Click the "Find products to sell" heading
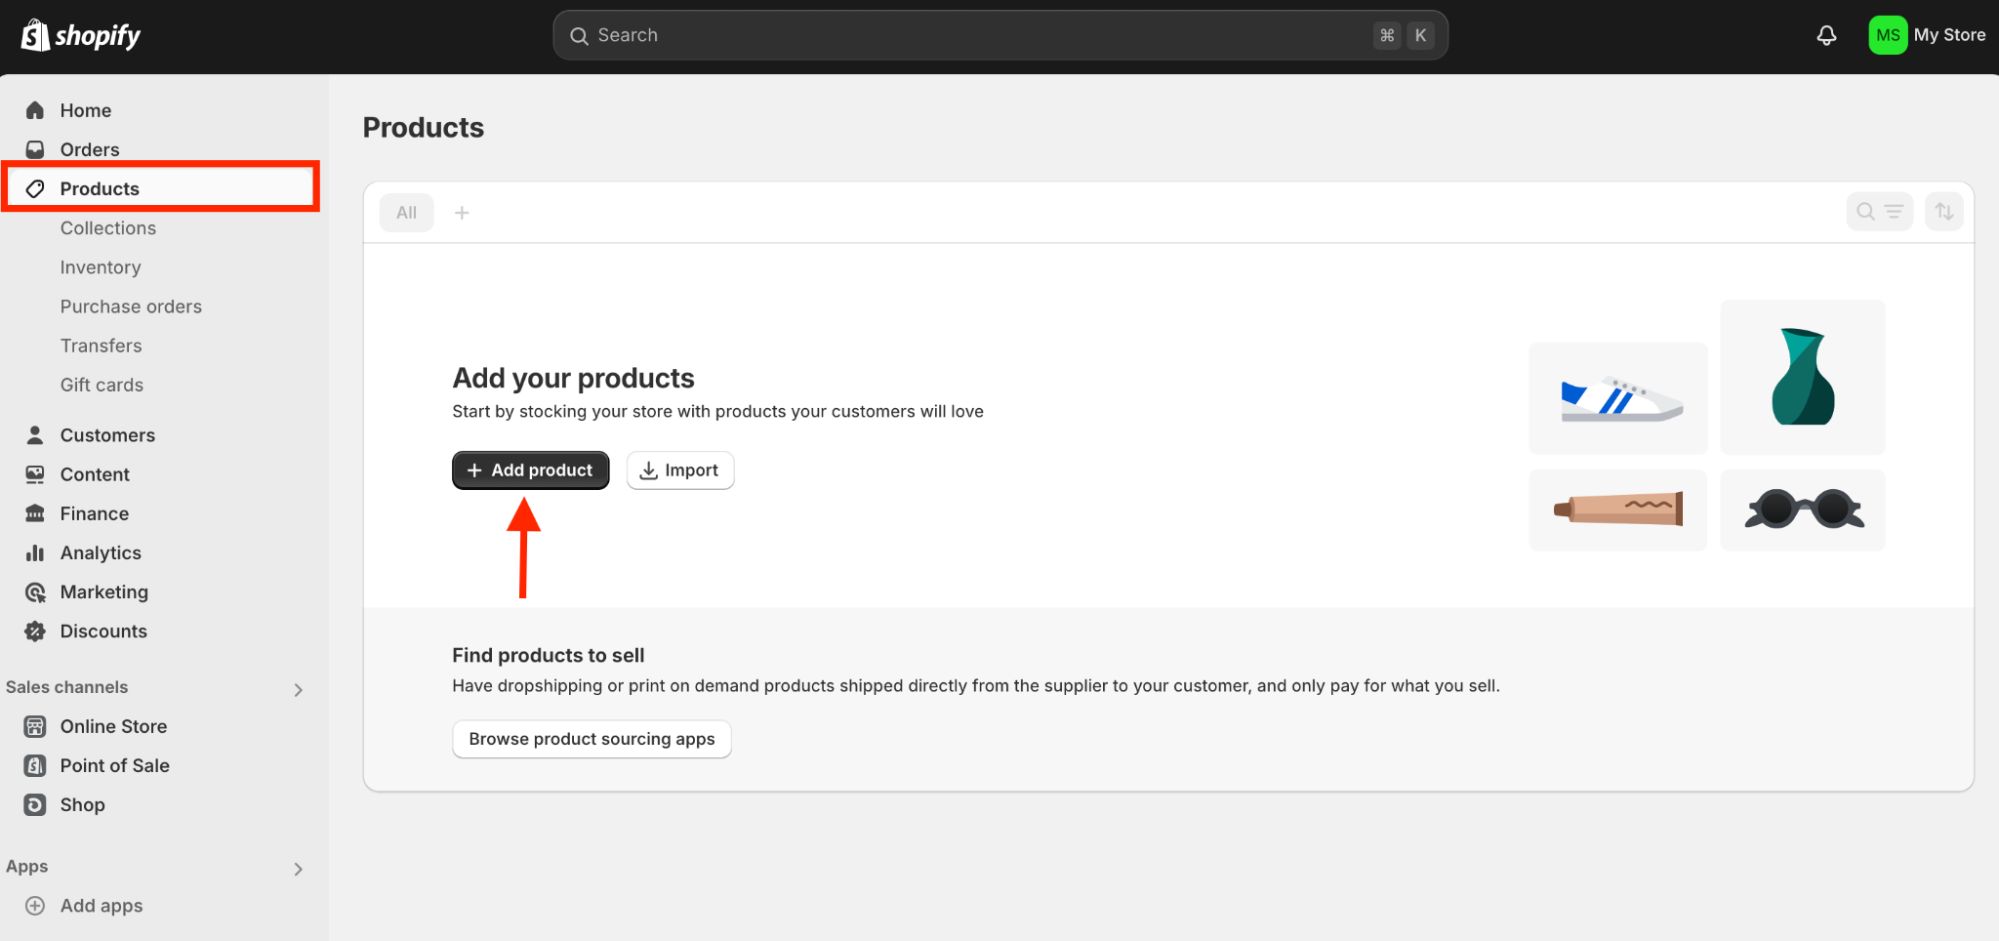Image resolution: width=1999 pixels, height=941 pixels. [x=548, y=655]
